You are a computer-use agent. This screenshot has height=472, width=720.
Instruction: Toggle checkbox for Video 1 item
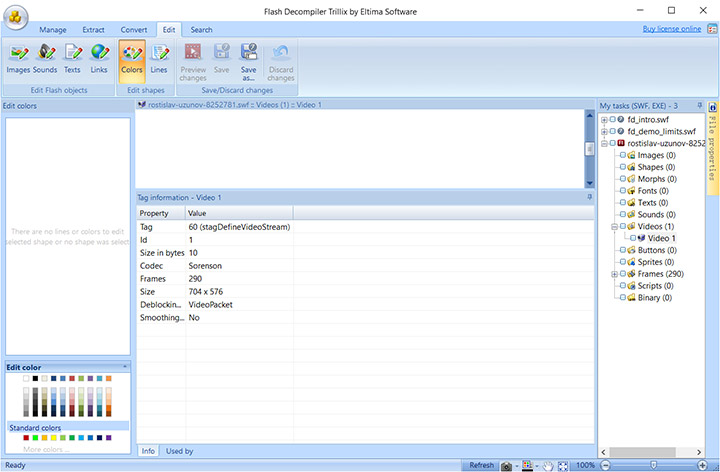coord(632,238)
